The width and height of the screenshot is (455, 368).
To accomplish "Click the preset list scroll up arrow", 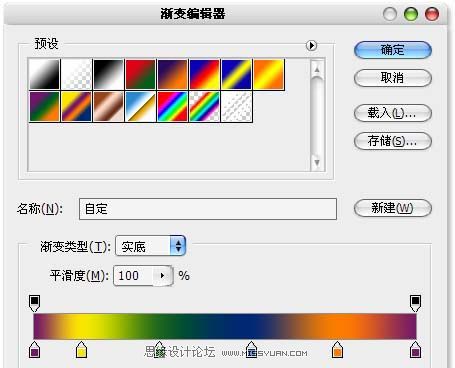I will coord(317,69).
